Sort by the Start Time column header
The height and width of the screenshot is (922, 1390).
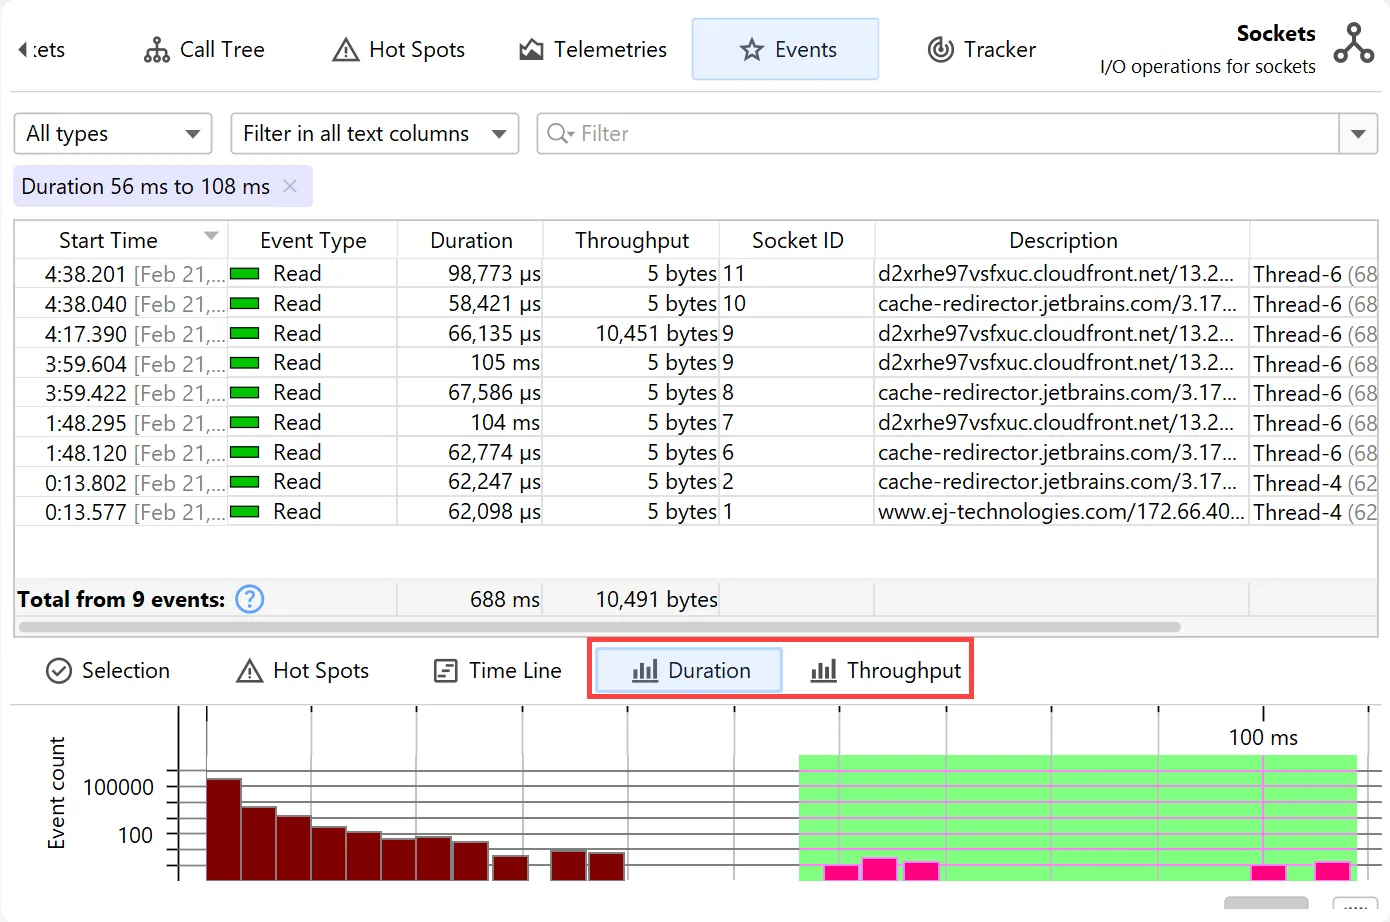pos(109,241)
